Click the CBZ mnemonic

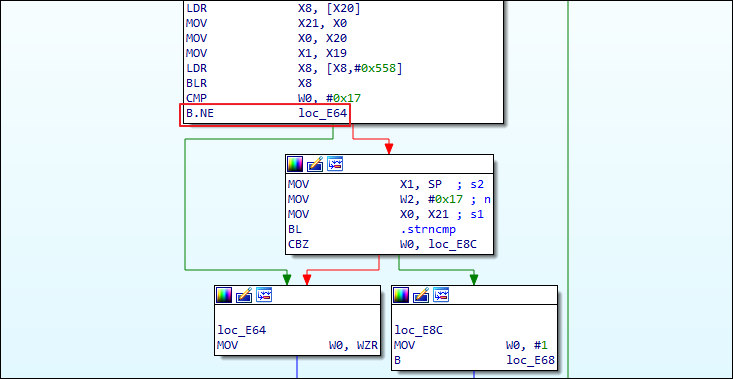point(298,244)
